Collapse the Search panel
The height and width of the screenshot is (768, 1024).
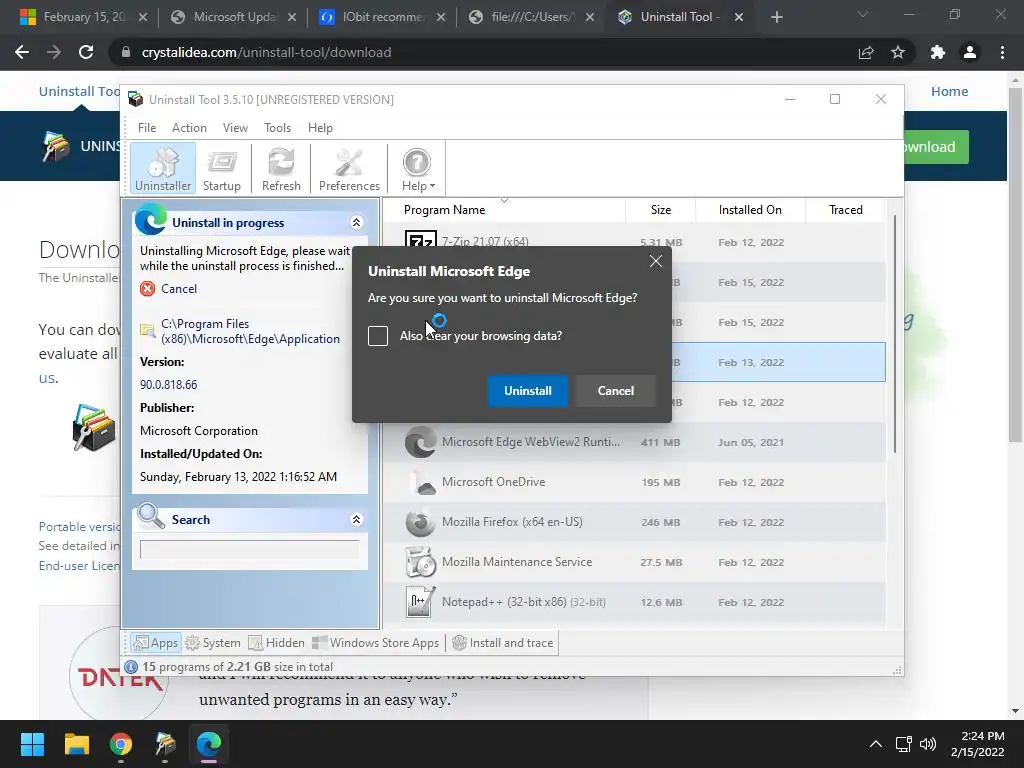click(357, 520)
